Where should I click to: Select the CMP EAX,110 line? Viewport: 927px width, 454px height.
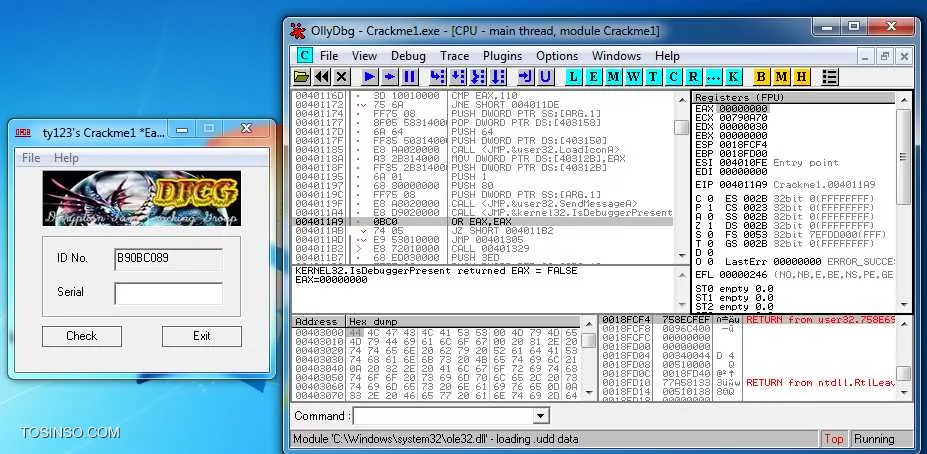coord(483,95)
